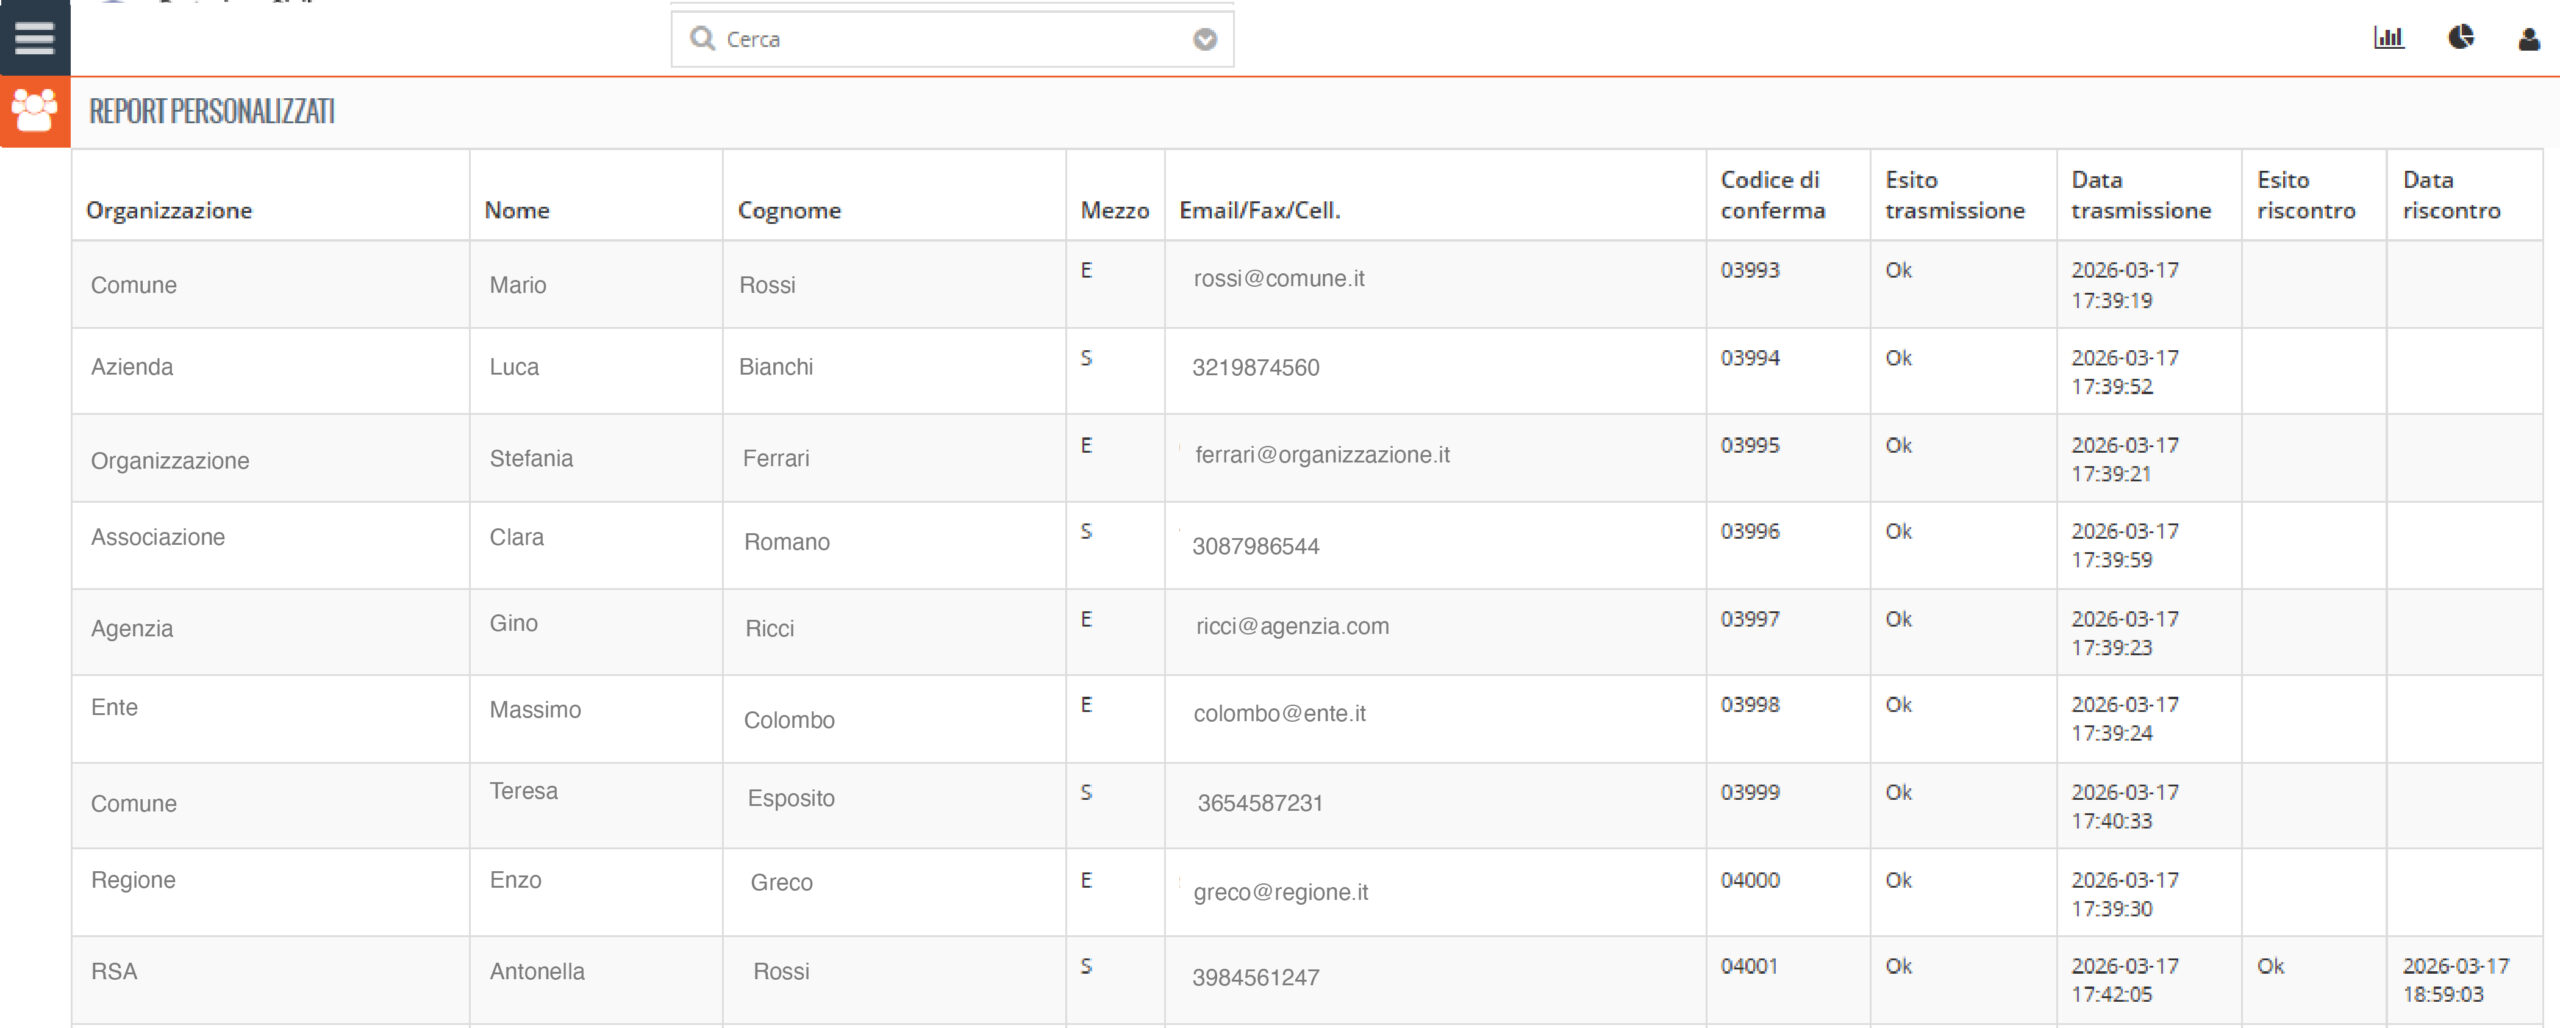Screen dimensions: 2560x1028
Task: Click confirmation code 04001 cell
Action: point(1748,967)
